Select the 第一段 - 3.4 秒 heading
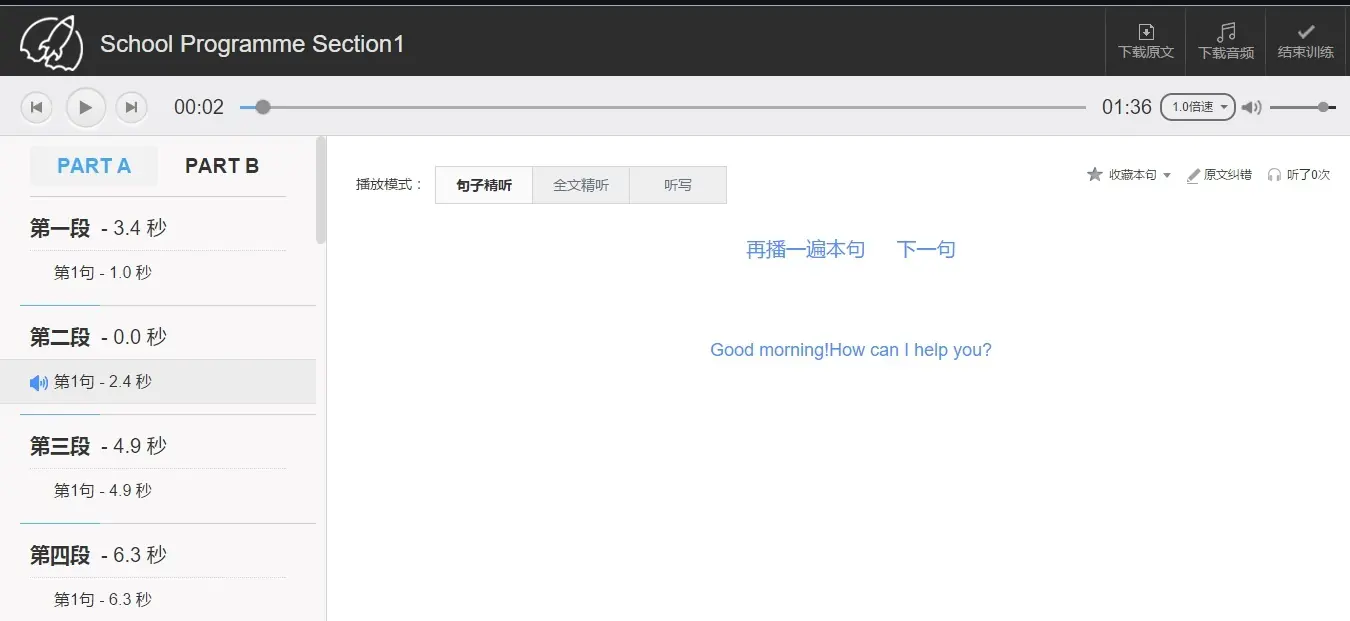The image size is (1350, 621). [x=98, y=228]
